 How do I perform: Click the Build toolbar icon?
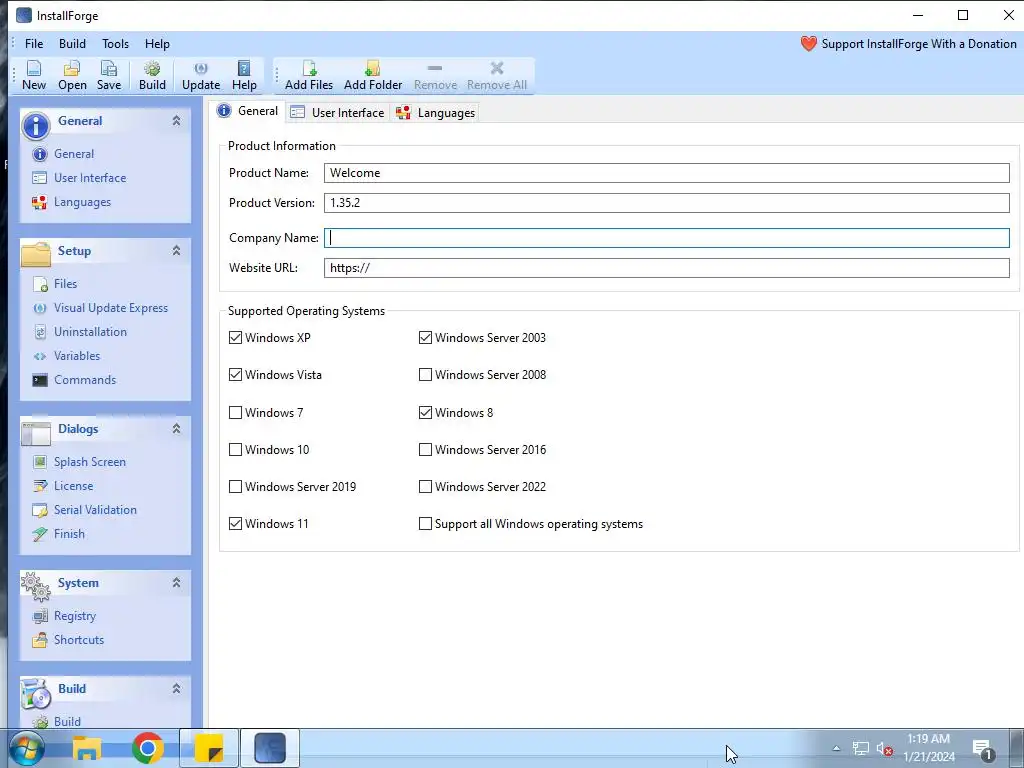(152, 76)
